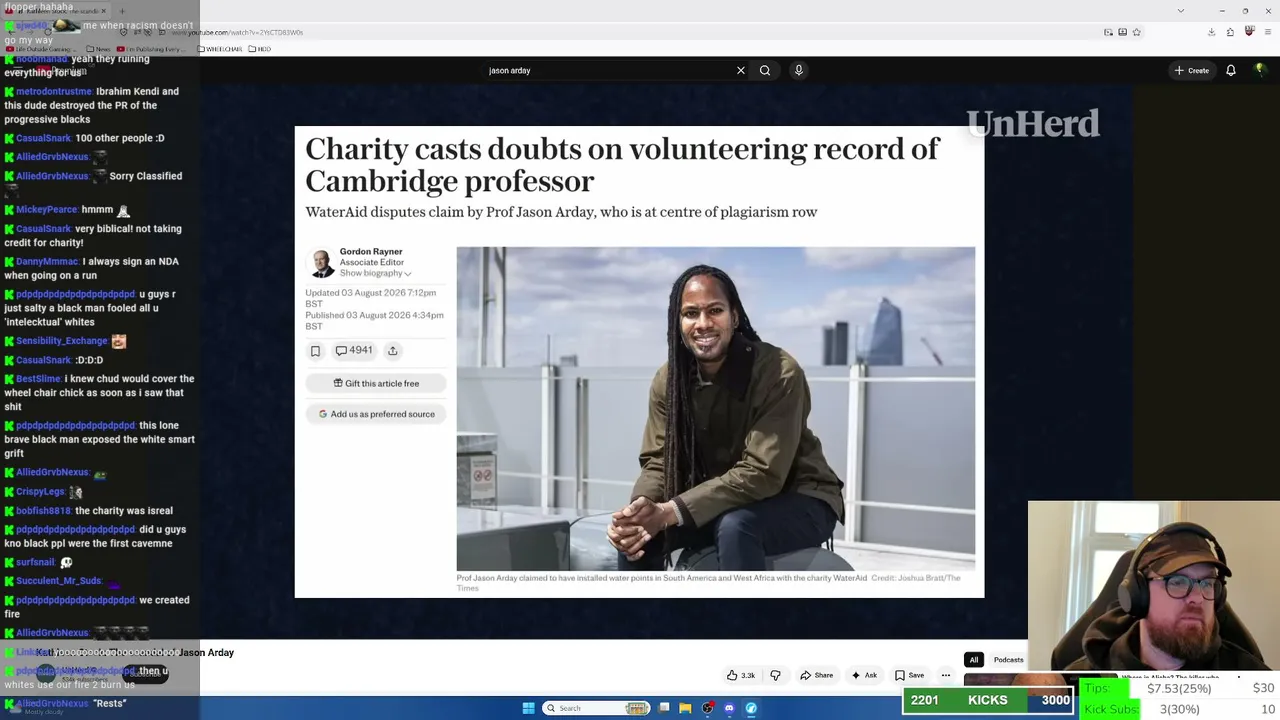Click the UnHerd logo in the video

[1033, 123]
